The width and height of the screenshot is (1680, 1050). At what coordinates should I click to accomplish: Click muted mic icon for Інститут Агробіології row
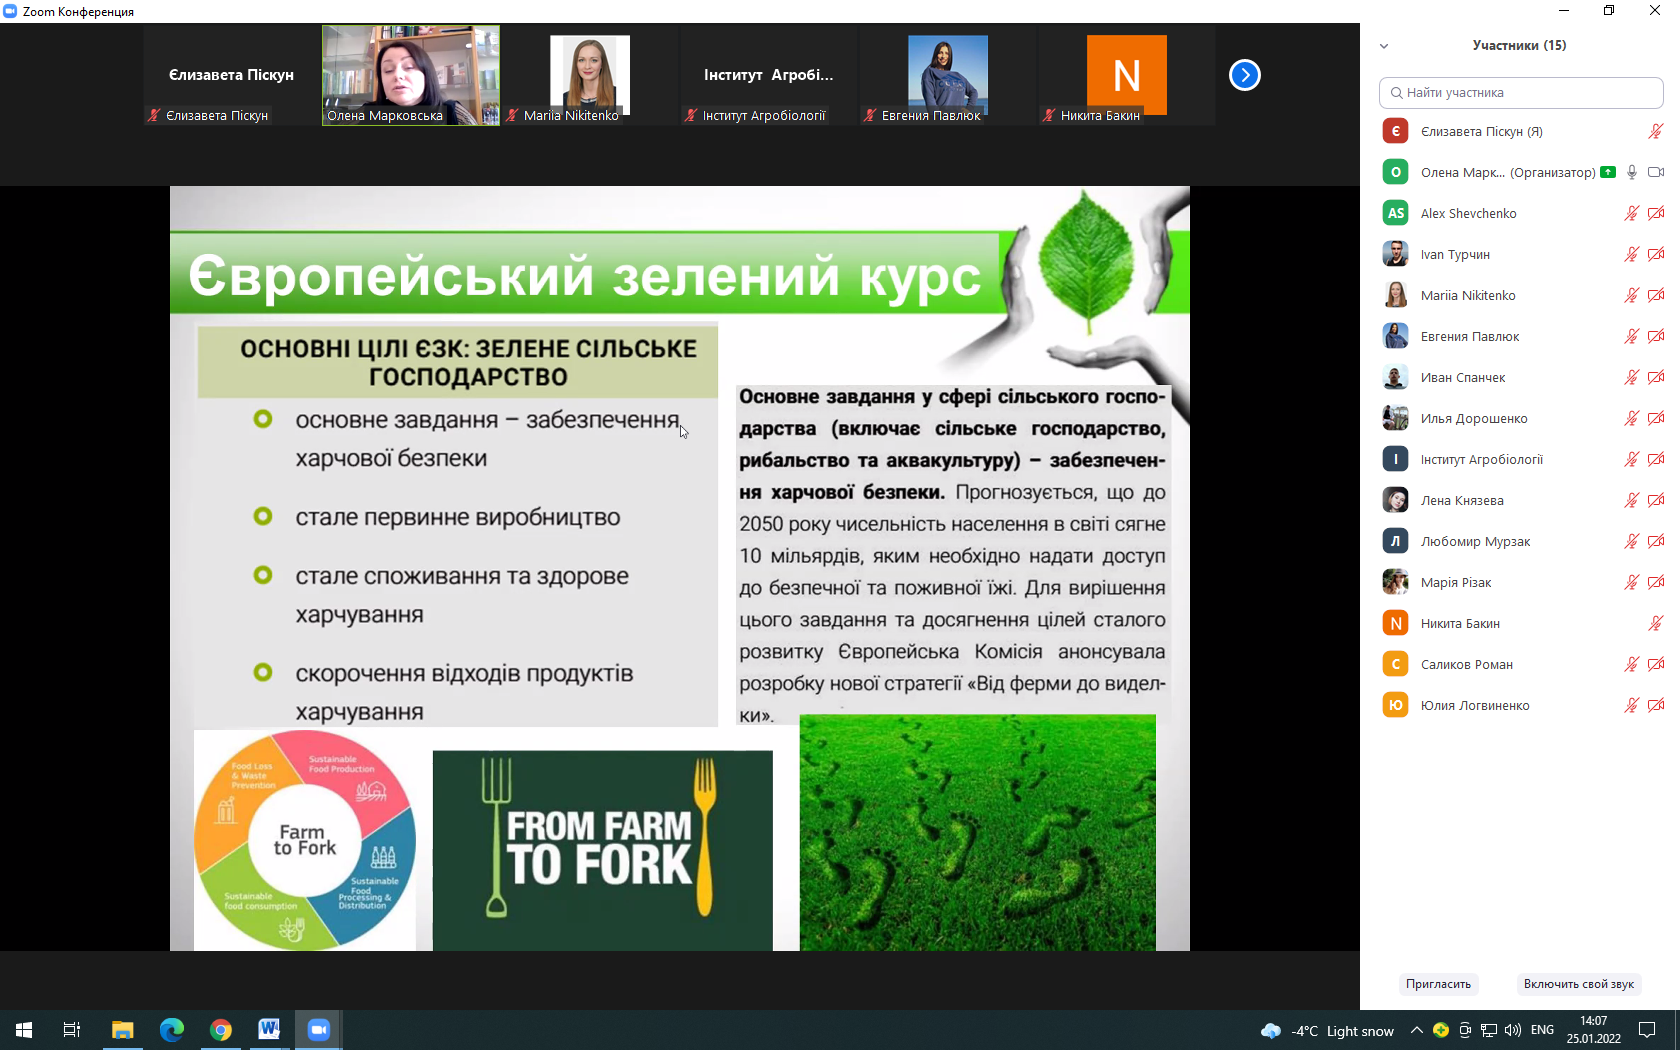[1632, 459]
